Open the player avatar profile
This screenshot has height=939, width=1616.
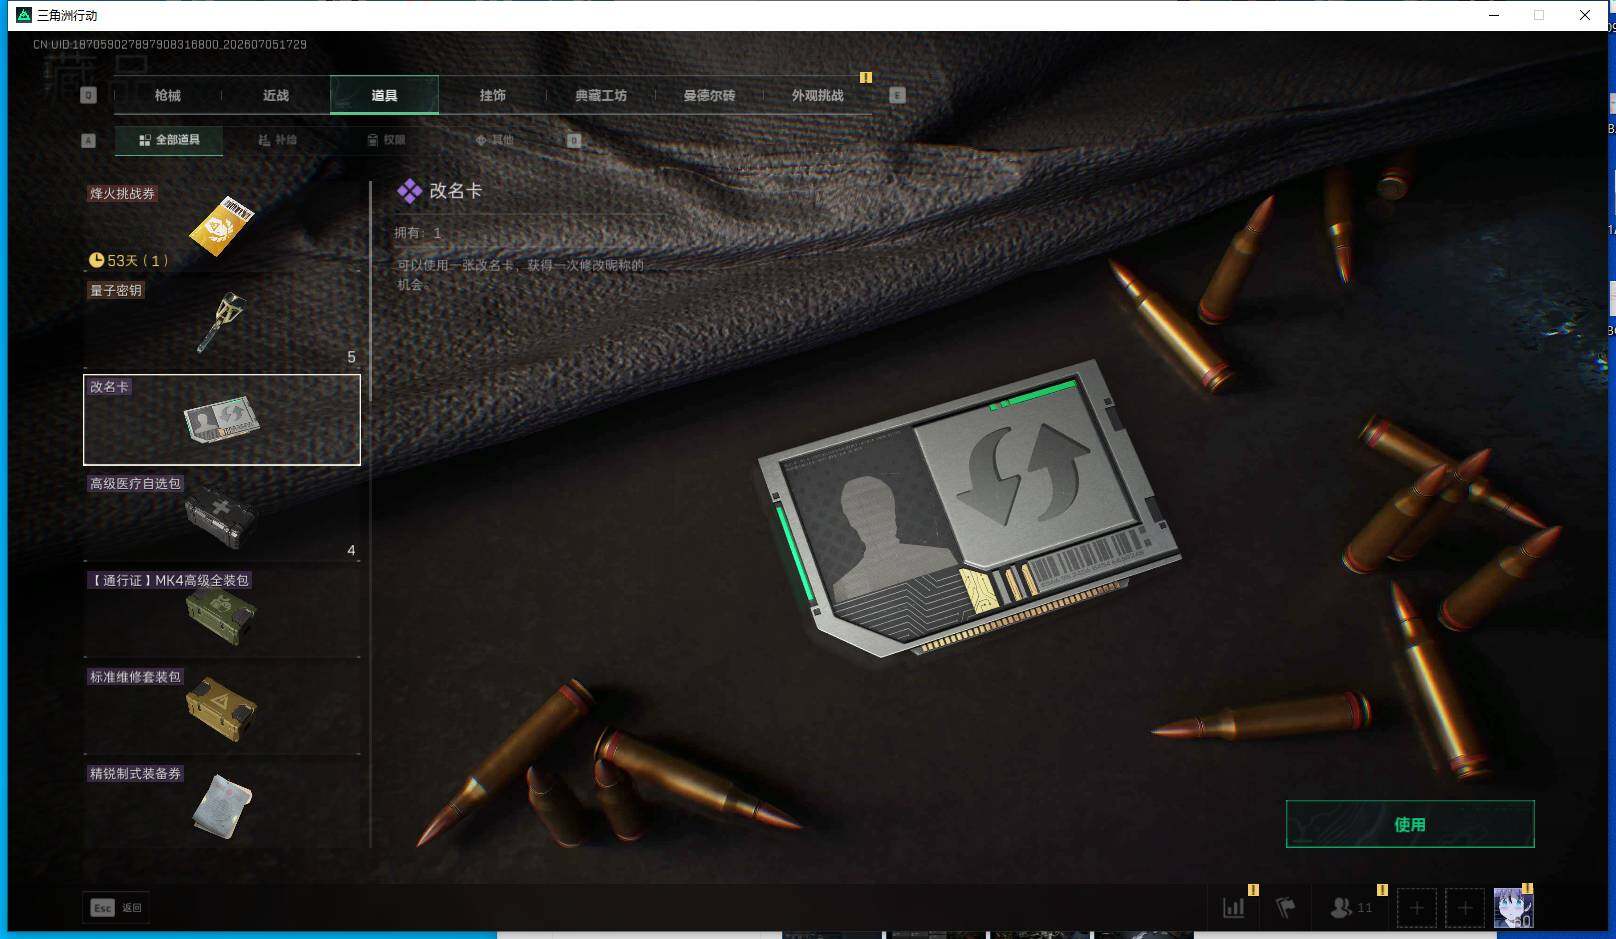1513,908
